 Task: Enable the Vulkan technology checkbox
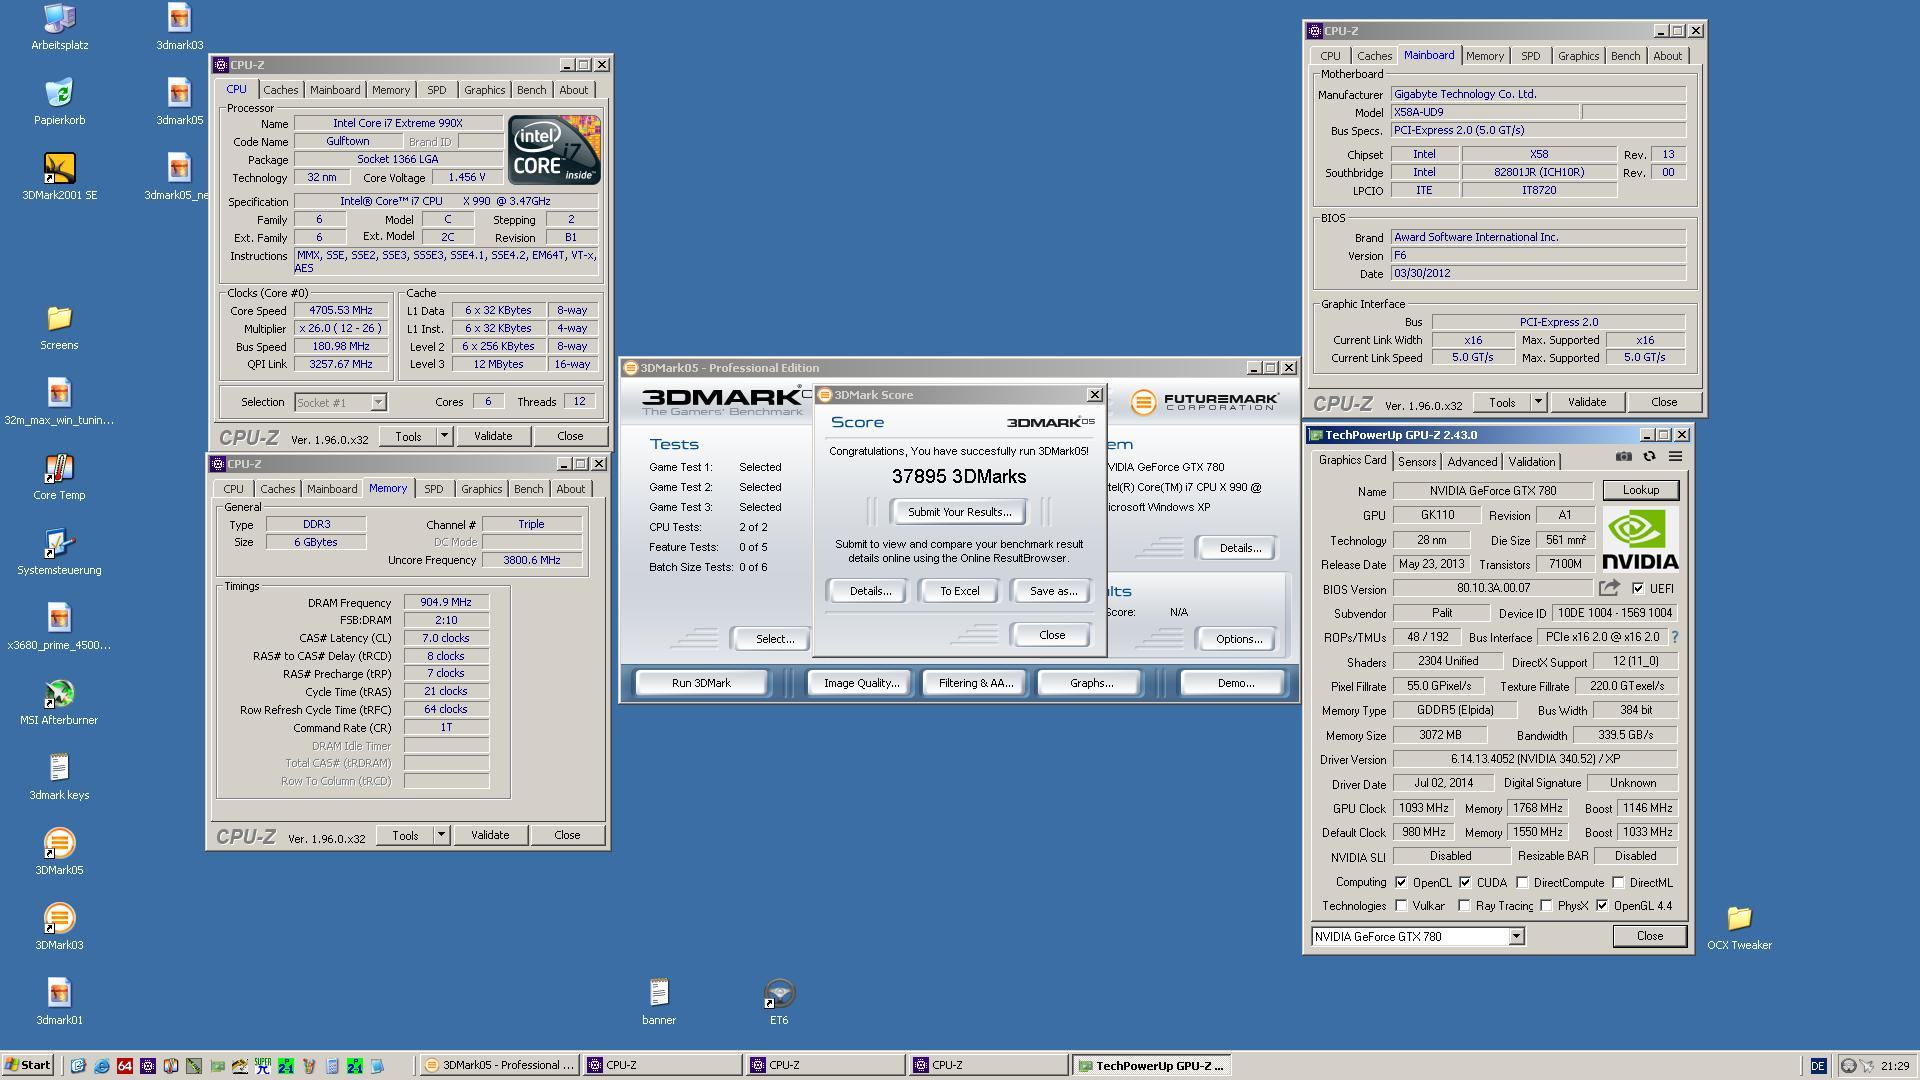1401,906
